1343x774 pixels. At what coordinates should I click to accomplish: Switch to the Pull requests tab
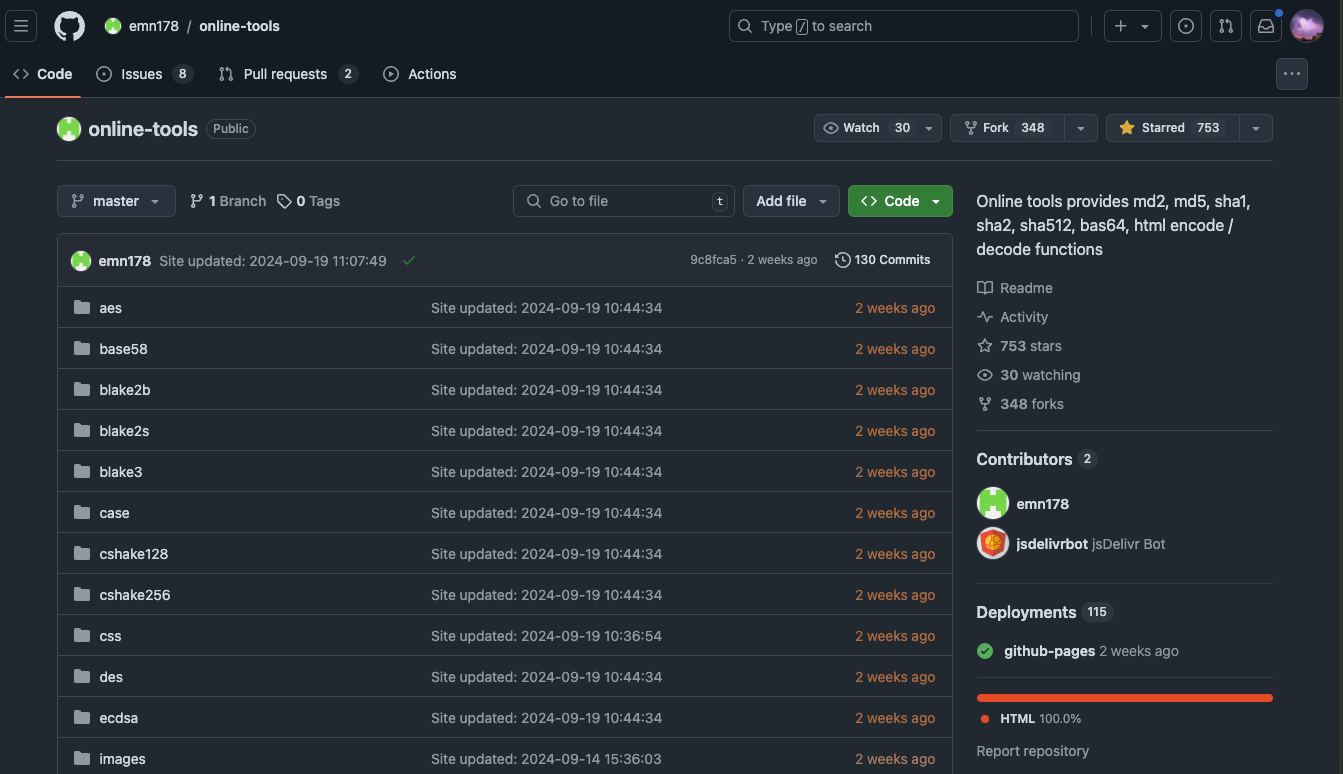(287, 74)
